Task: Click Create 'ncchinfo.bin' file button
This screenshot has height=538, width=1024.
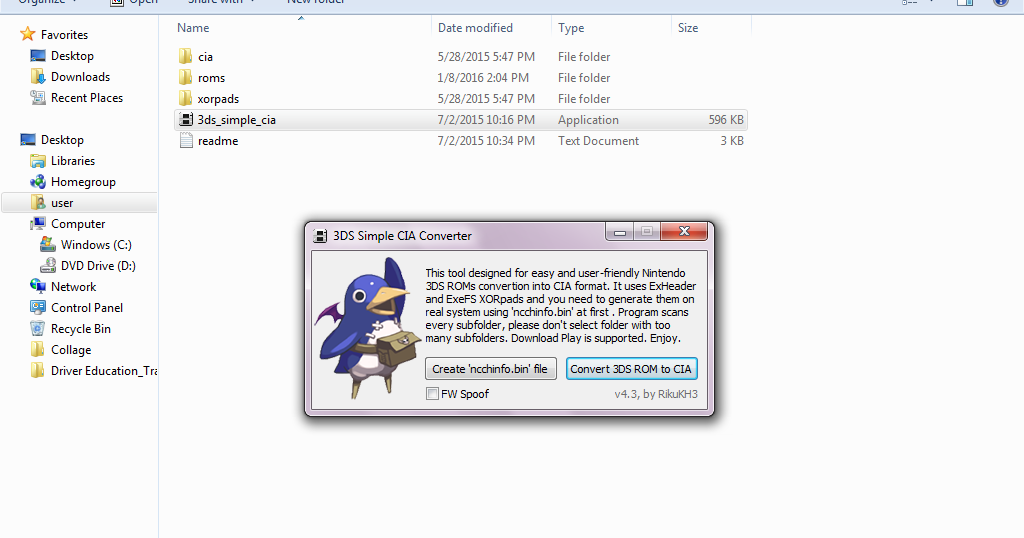Action: pos(490,369)
